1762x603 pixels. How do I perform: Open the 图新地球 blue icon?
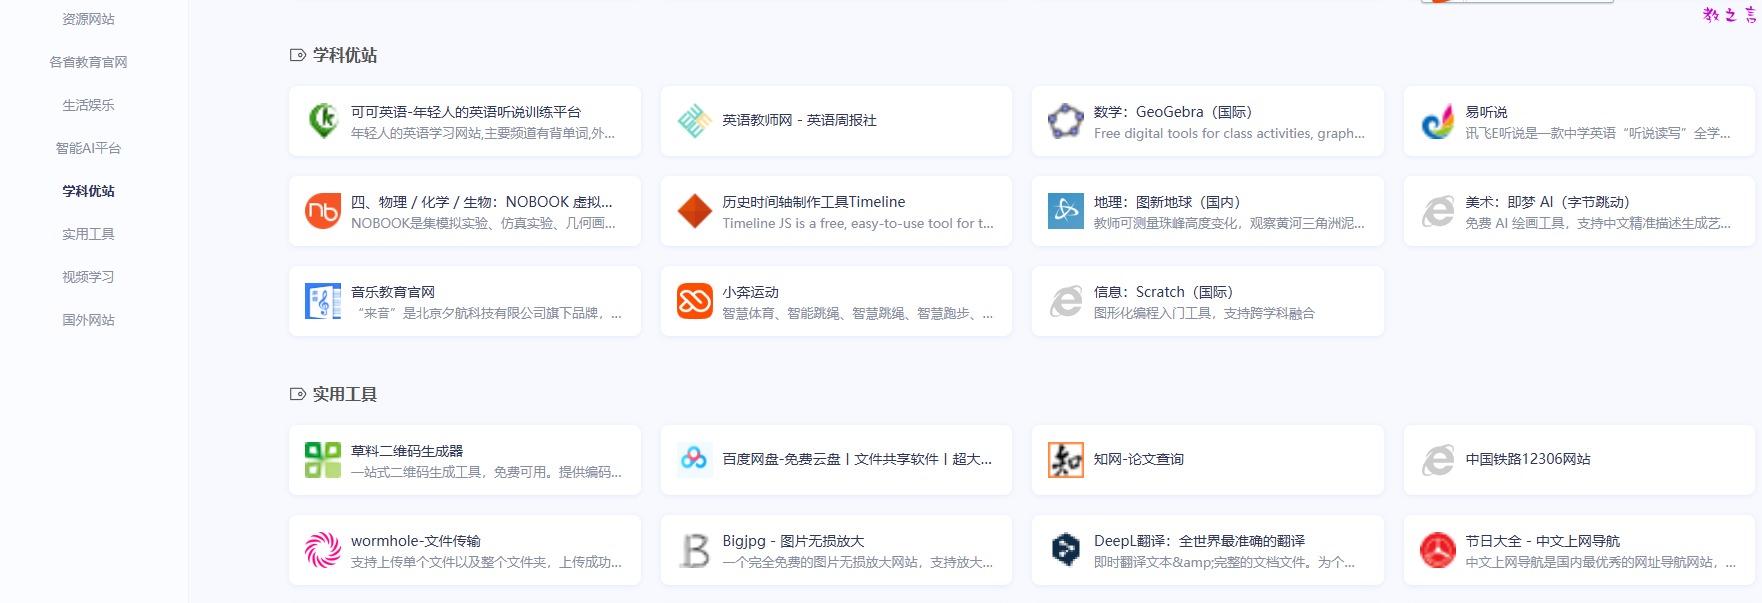point(1066,211)
